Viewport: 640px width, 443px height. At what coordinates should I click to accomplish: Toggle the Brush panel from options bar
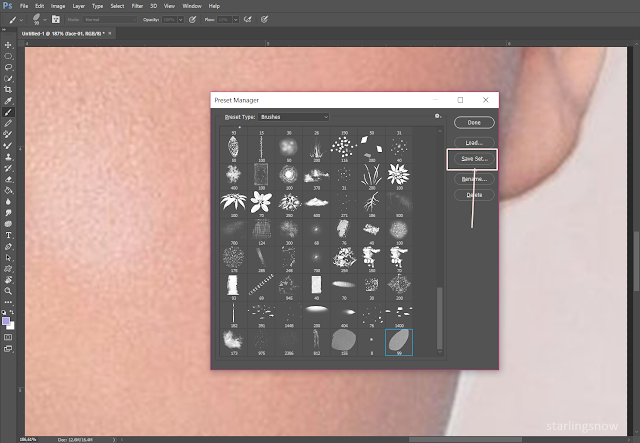[56, 19]
